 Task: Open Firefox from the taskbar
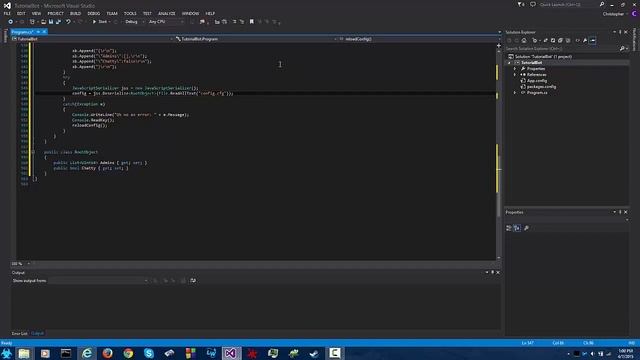[x=107, y=353]
